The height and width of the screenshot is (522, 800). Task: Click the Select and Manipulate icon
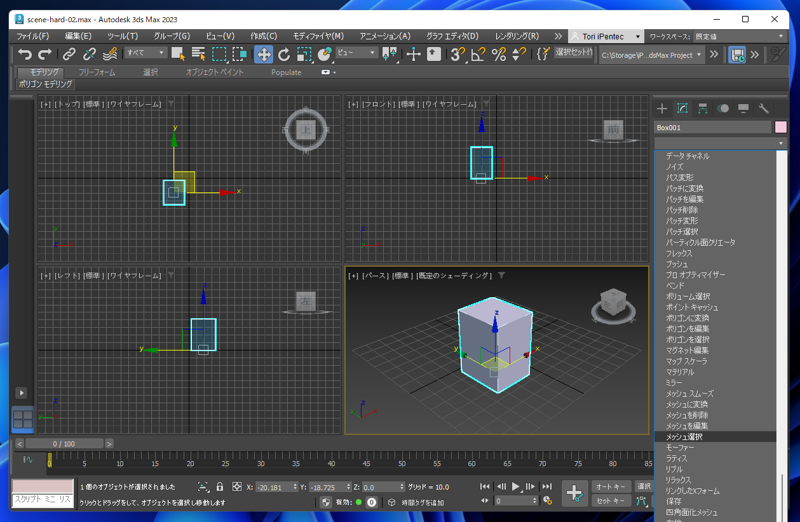pyautogui.click(x=413, y=54)
